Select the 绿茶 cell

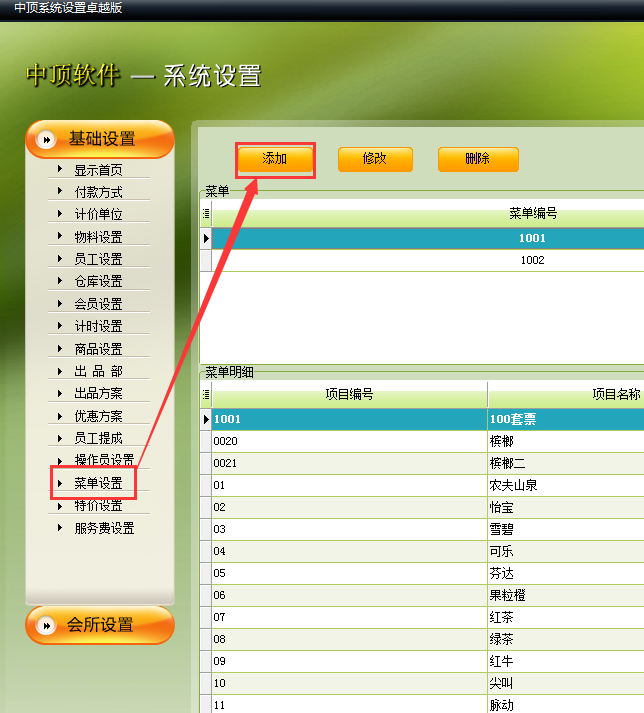[566, 639]
